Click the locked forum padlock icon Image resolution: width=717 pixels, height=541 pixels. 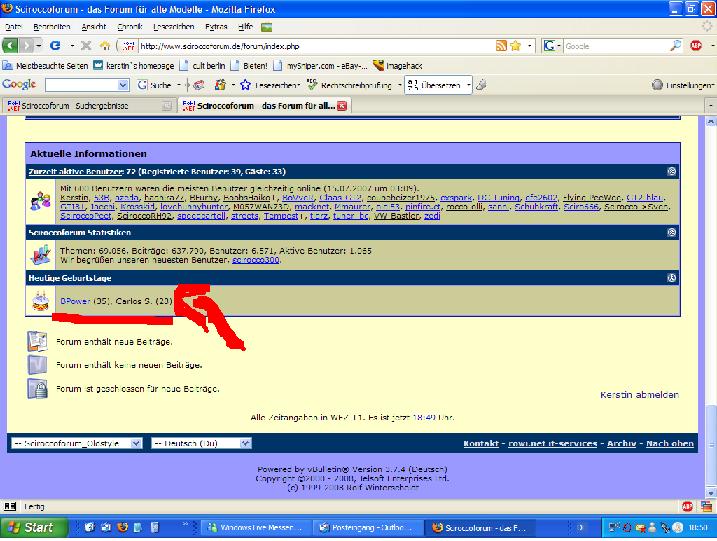point(37,389)
